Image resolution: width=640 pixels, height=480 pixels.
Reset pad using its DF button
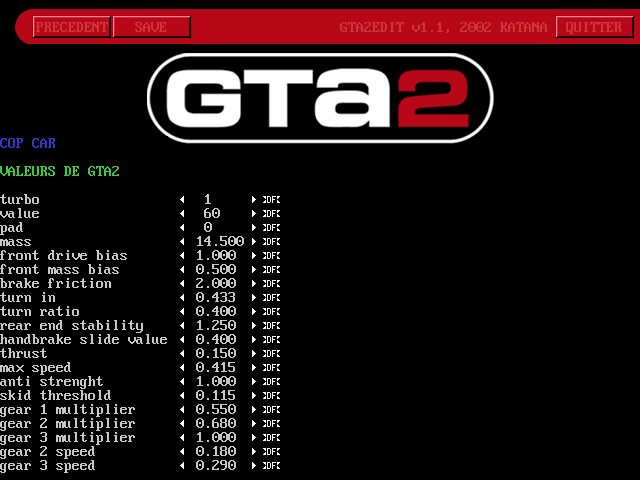coord(271,227)
